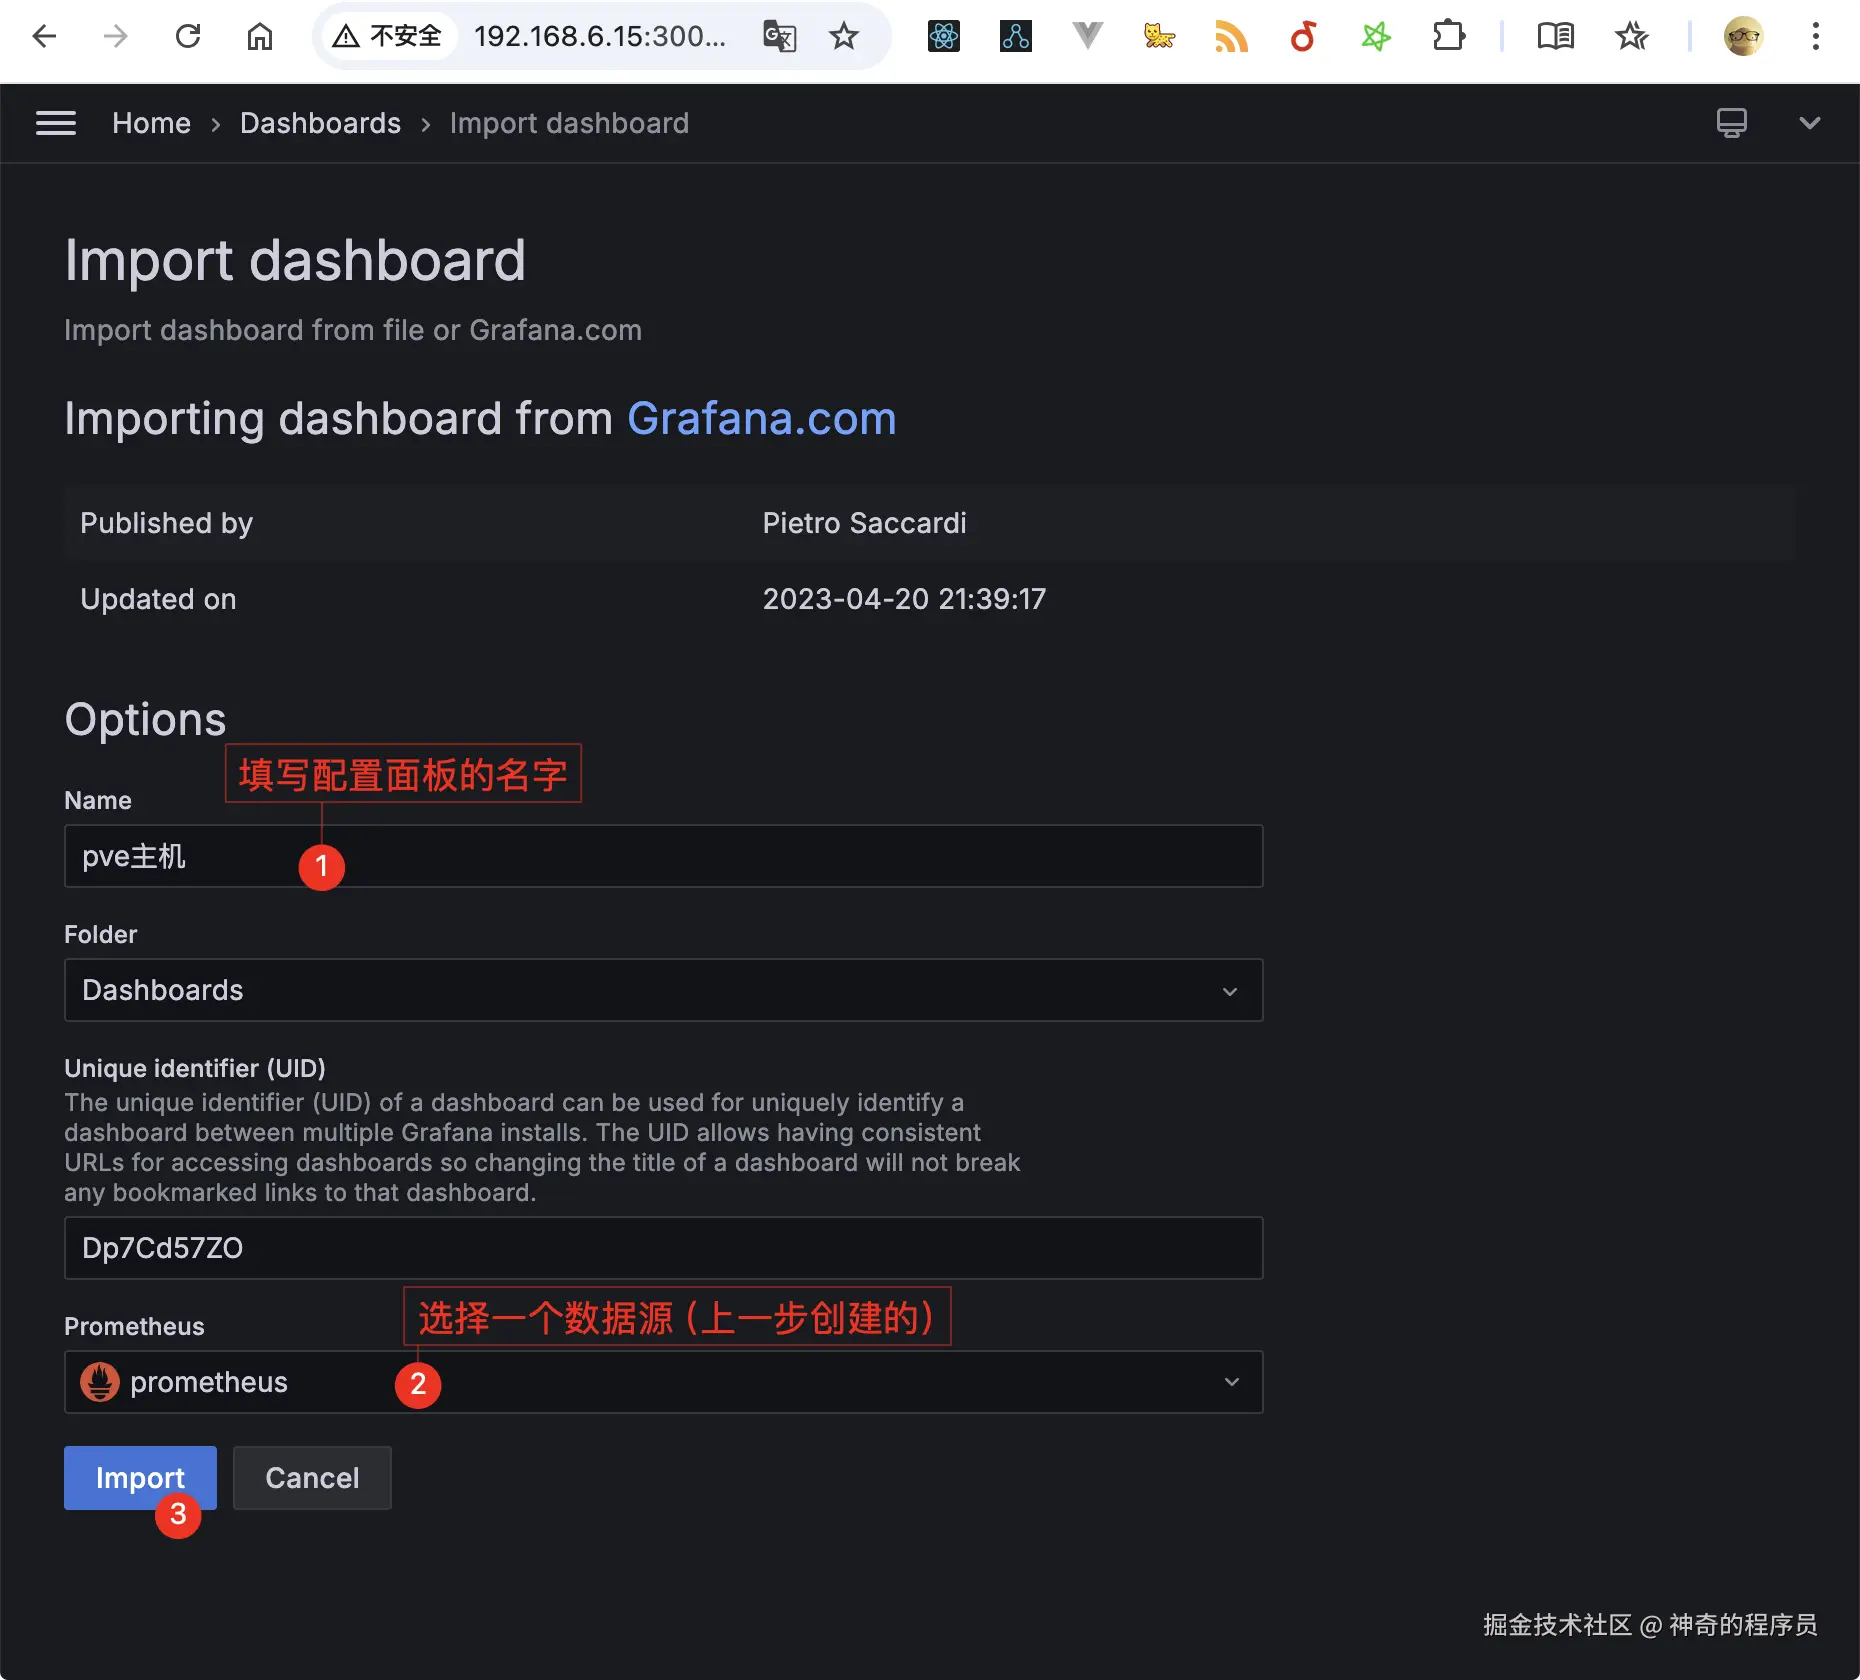This screenshot has height=1680, width=1860.
Task: Open the RSS feed extension
Action: point(1231,37)
